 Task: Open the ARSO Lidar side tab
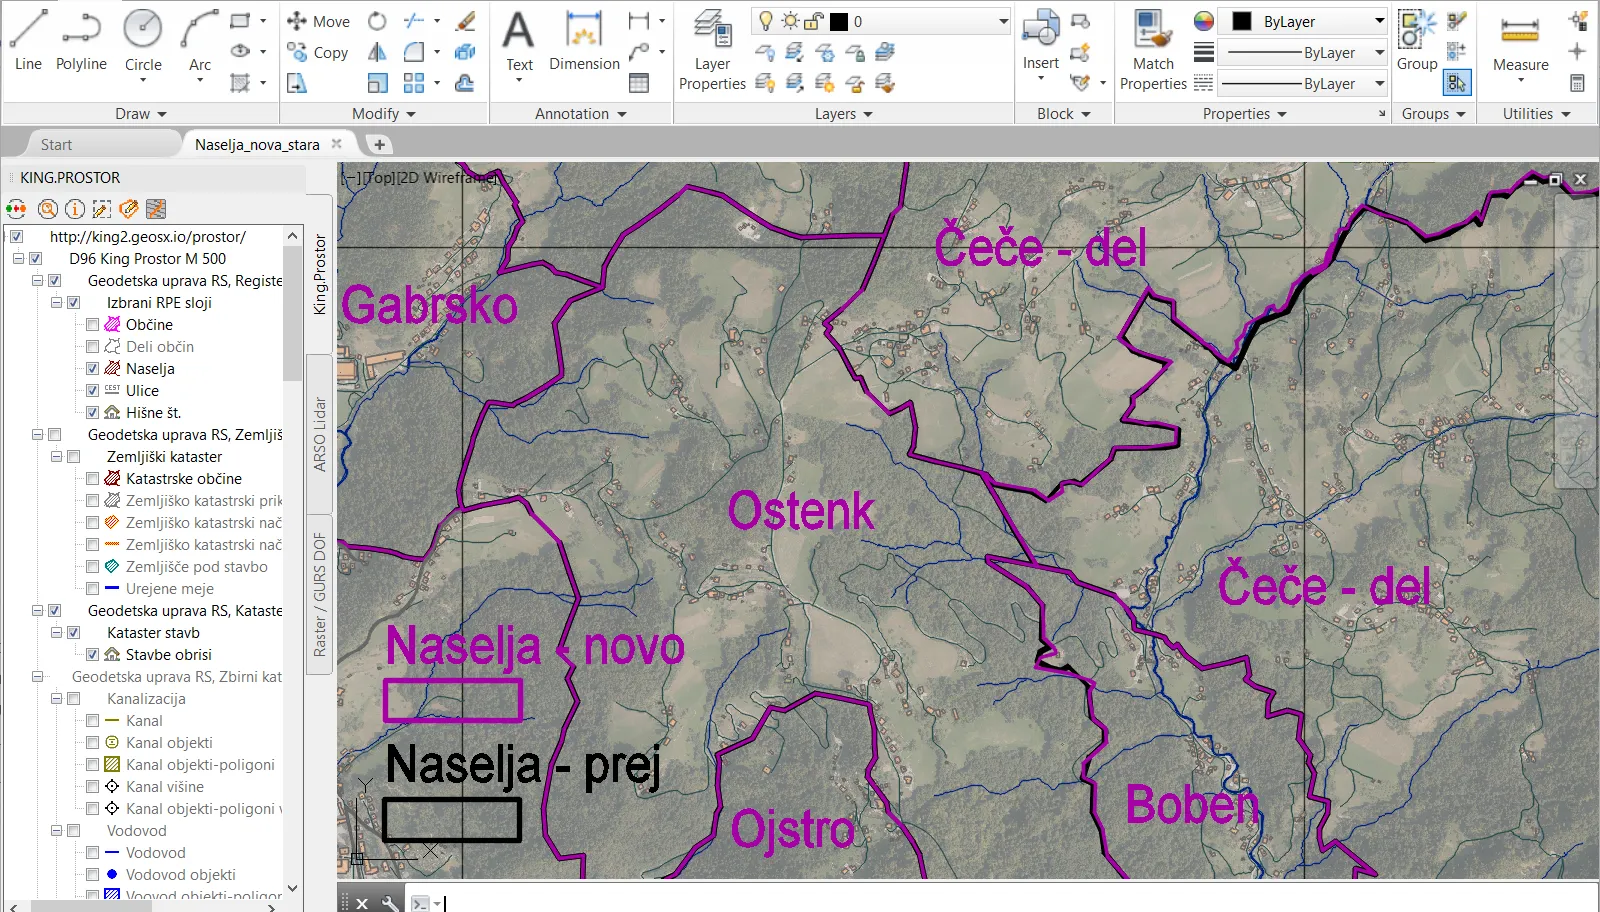click(x=320, y=434)
